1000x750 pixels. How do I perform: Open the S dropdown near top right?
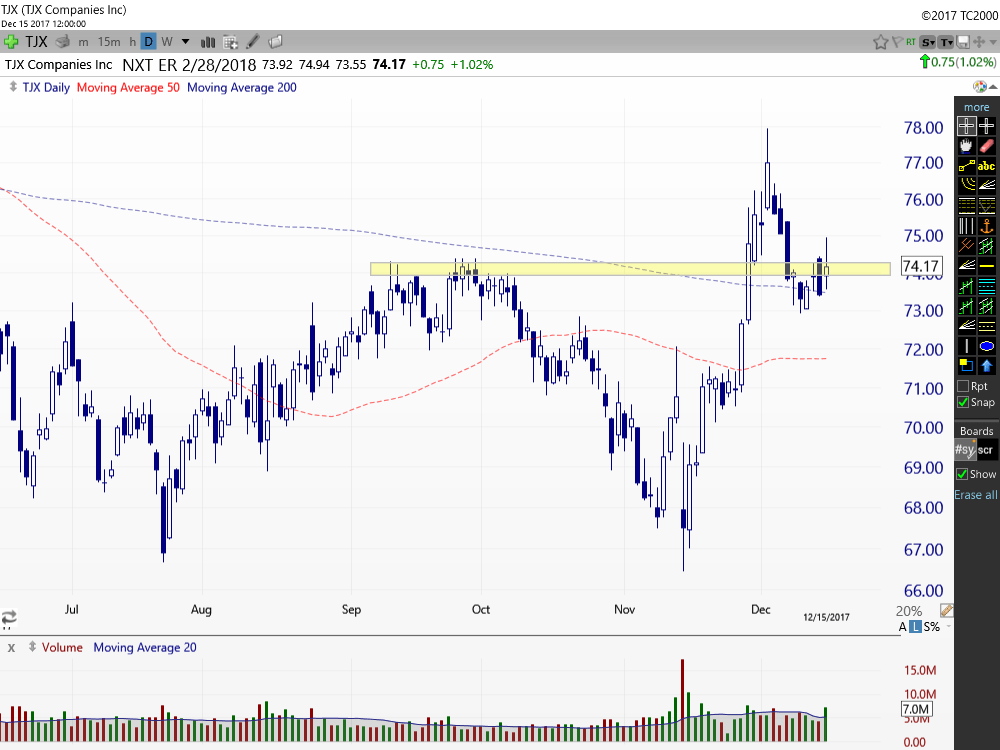point(928,43)
